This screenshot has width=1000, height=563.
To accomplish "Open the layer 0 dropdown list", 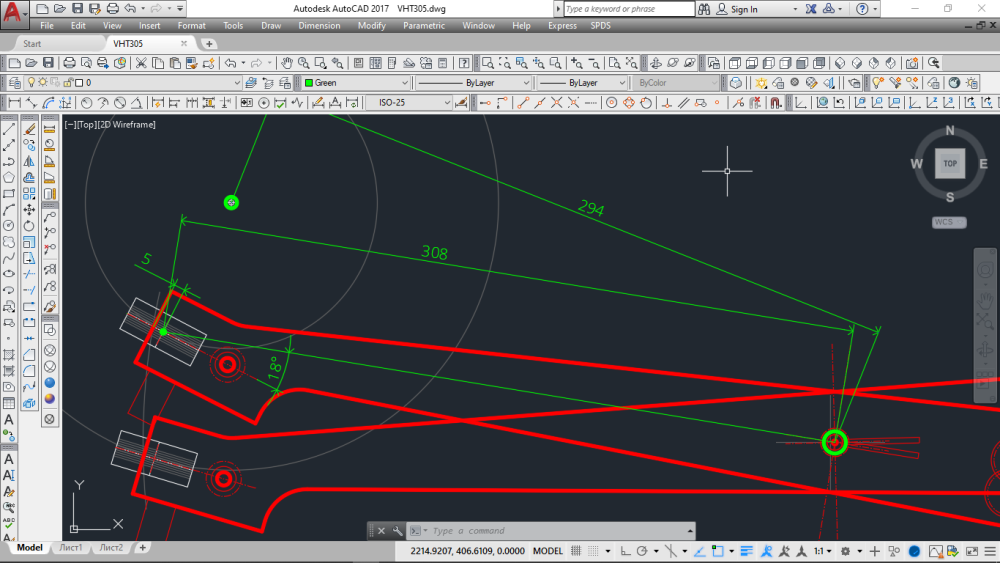I will pos(160,83).
